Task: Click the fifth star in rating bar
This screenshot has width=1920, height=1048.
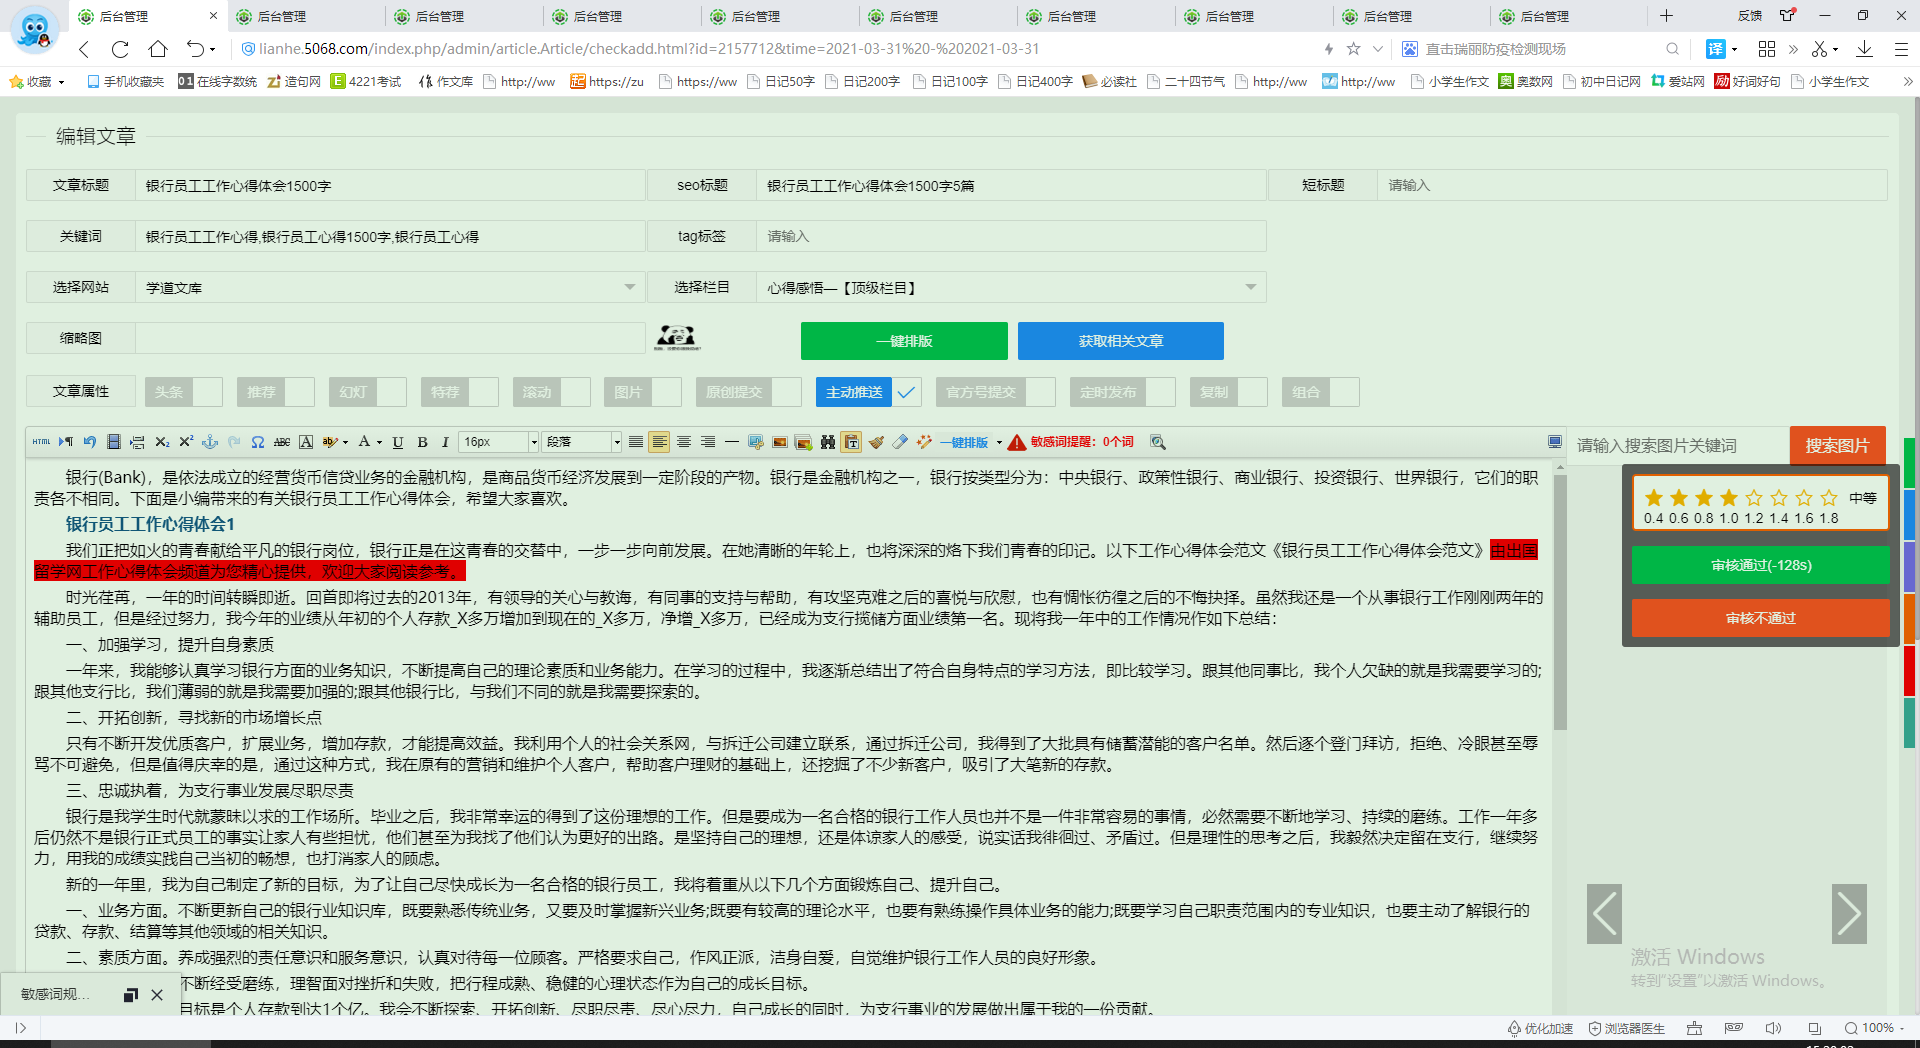Action: pyautogui.click(x=1754, y=498)
